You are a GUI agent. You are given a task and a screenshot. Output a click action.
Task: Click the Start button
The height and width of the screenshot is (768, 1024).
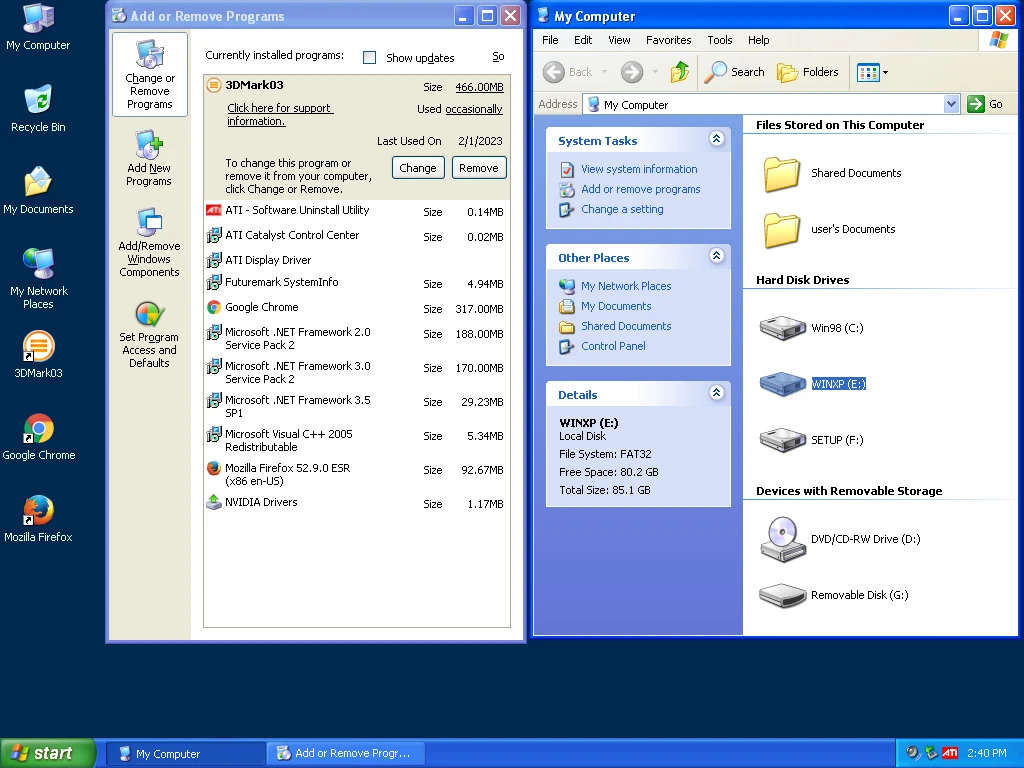pos(47,753)
